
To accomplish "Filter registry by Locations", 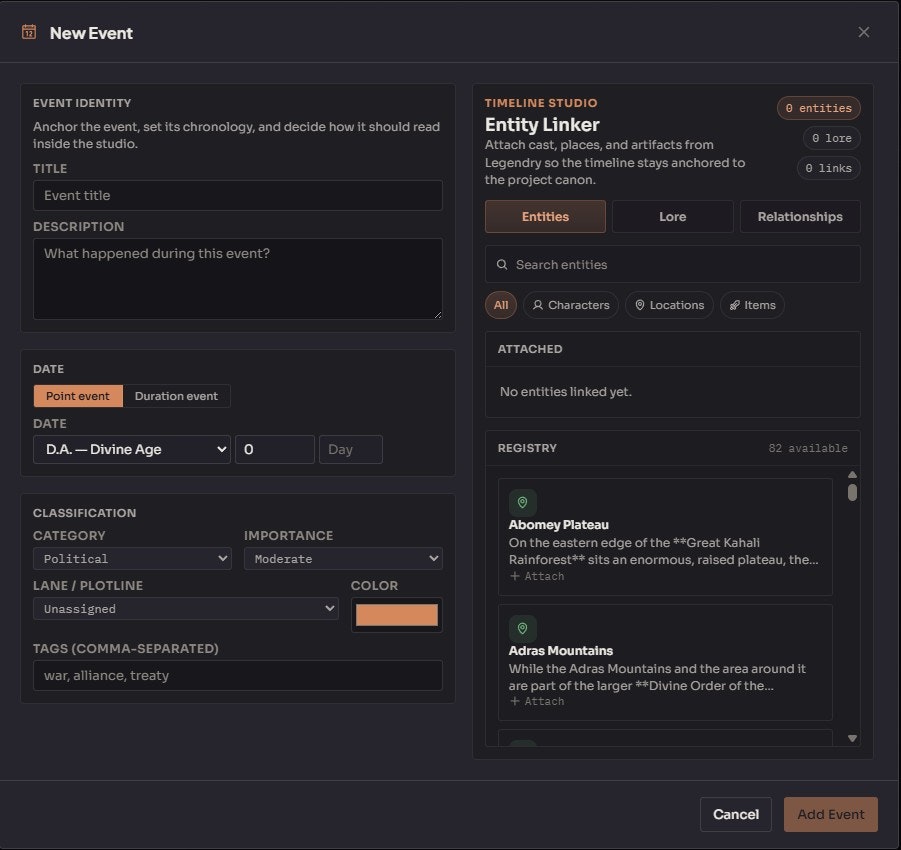I will [669, 305].
